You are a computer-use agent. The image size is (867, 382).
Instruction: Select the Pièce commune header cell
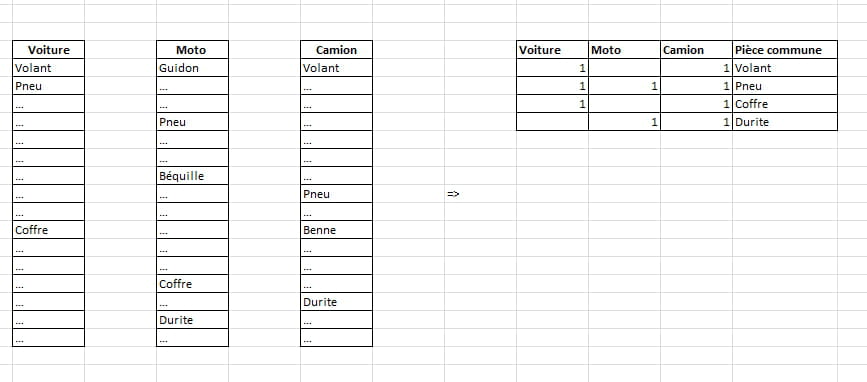pos(785,50)
